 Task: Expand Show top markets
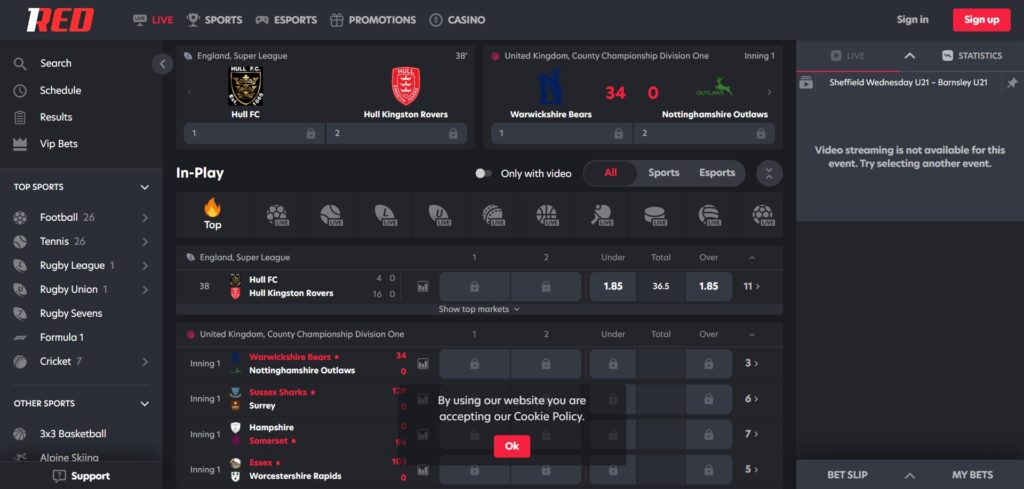click(x=479, y=310)
